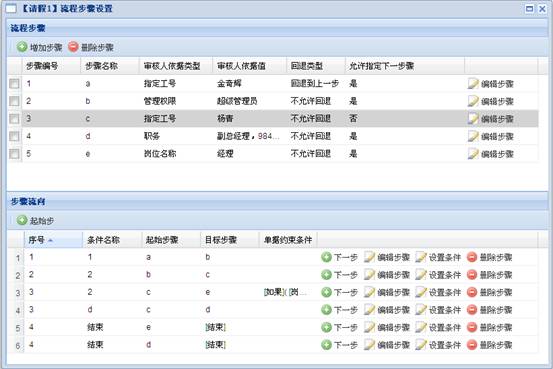The height and width of the screenshot is (369, 553).
Task: Click the 允许指定下一步骤 column header
Action: [x=405, y=66]
